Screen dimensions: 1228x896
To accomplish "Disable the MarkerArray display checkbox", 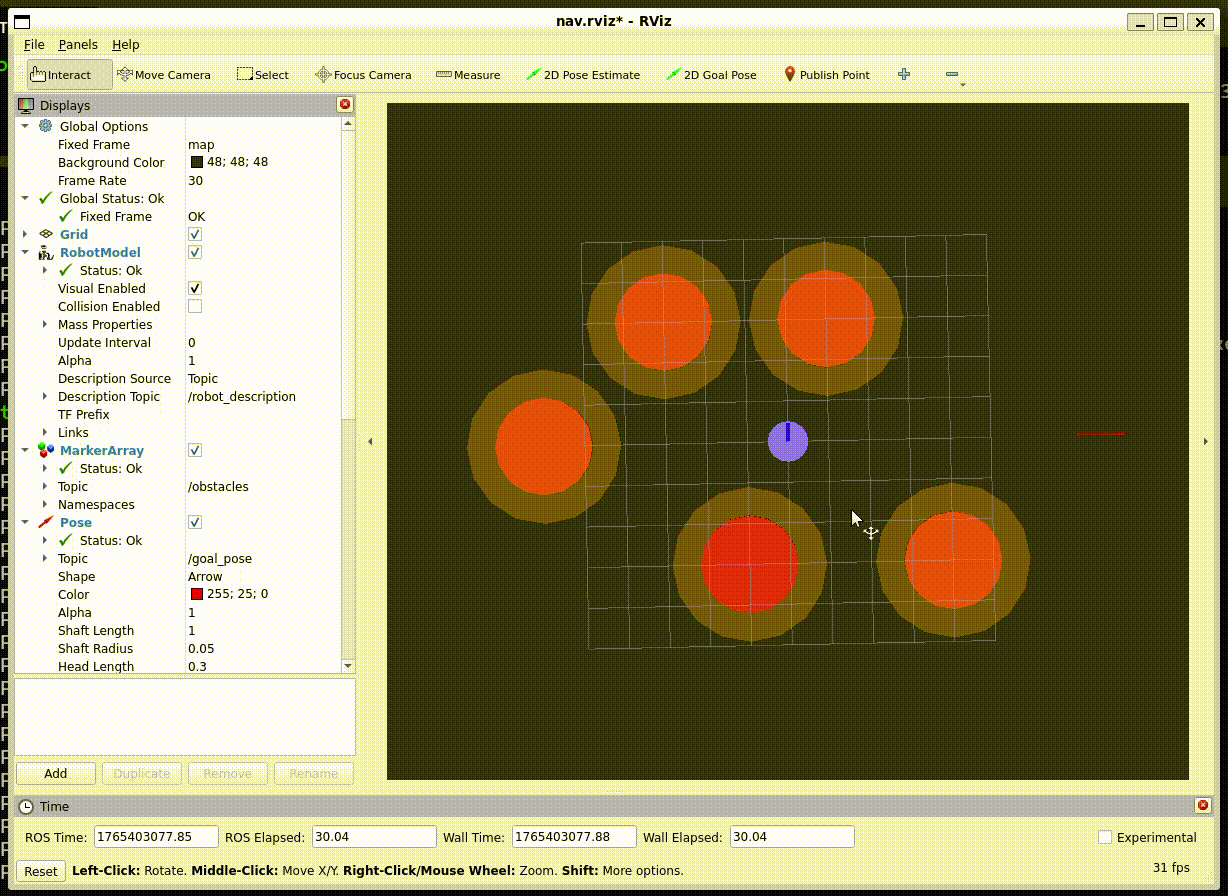I will pyautogui.click(x=194, y=450).
